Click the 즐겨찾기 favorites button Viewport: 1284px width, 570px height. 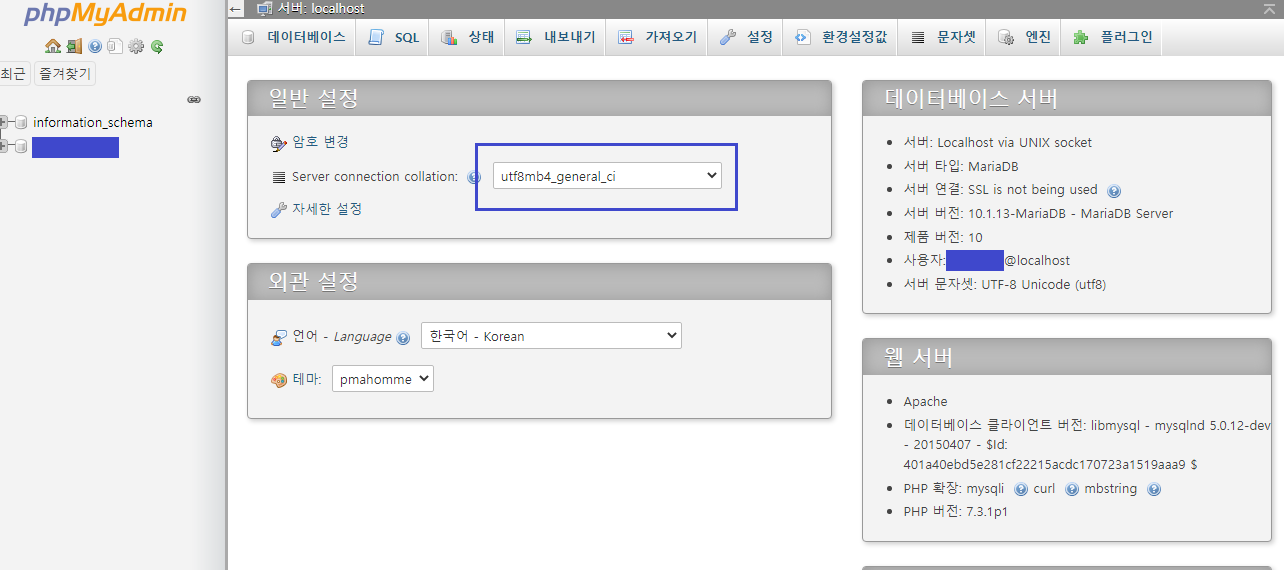[x=65, y=74]
